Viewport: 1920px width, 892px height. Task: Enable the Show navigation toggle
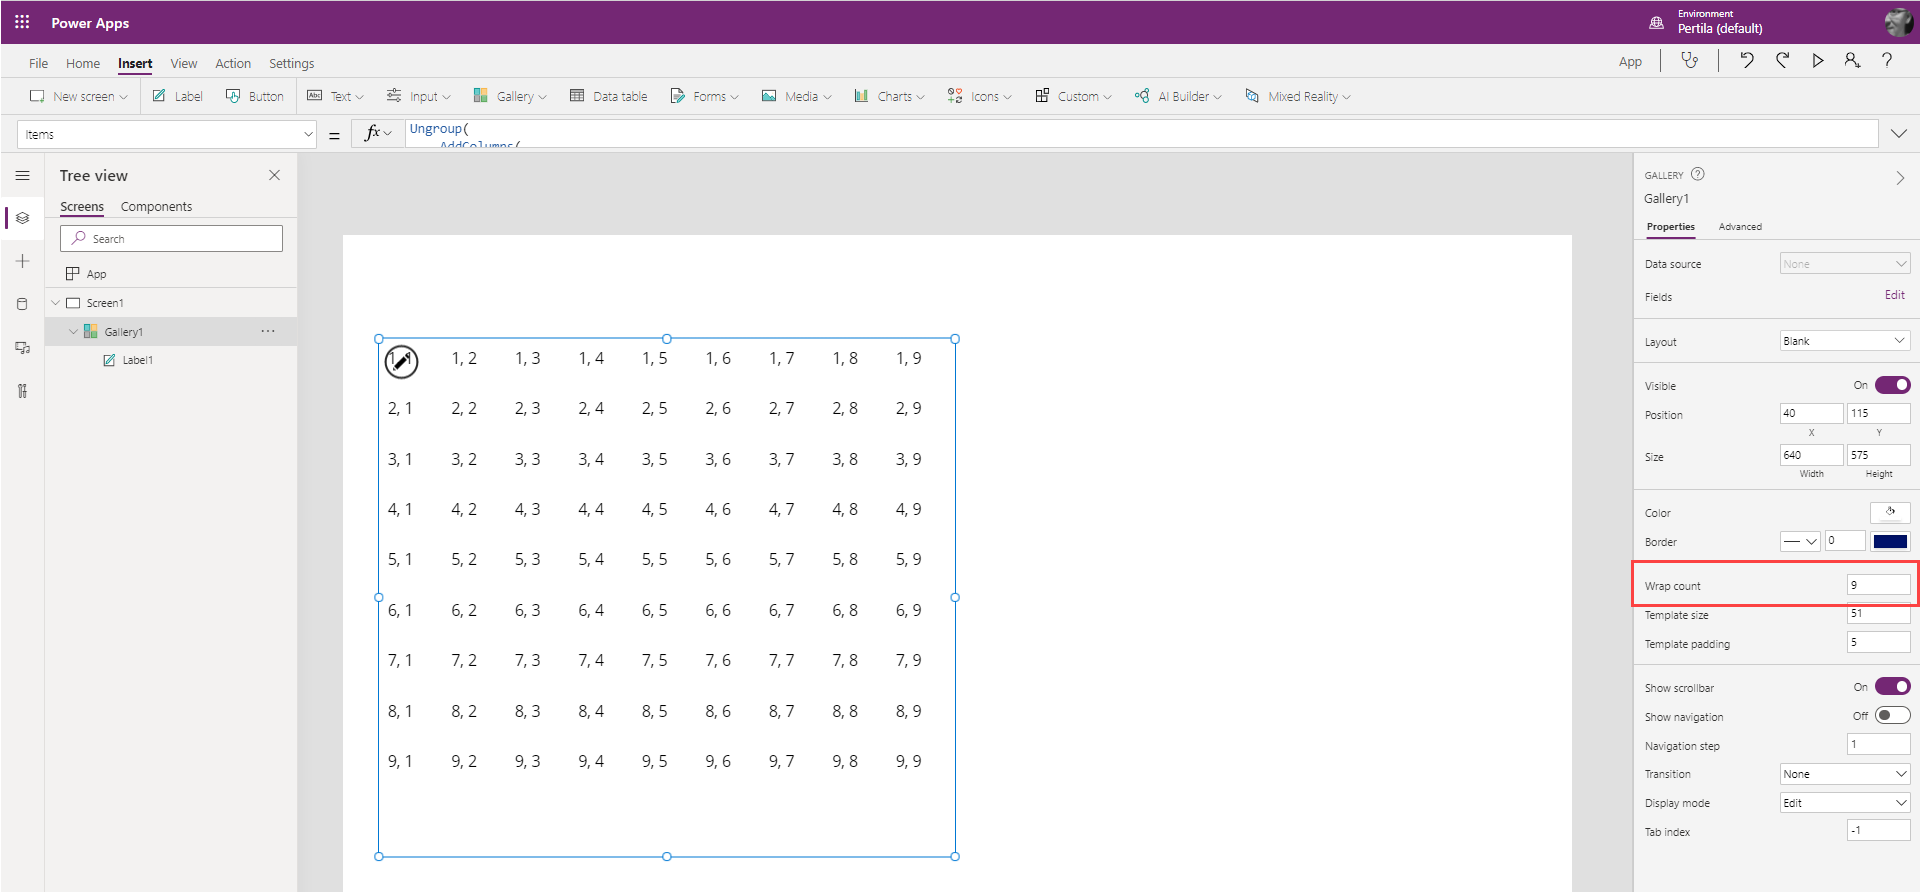1892,716
